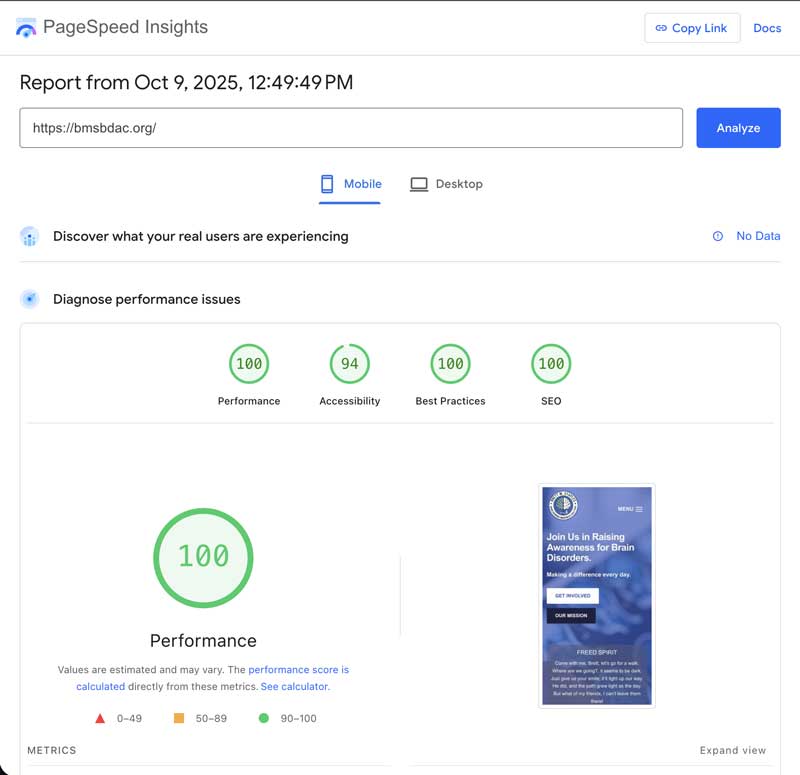Select the small Performance score gauge
Image resolution: width=800 pixels, height=775 pixels.
[x=249, y=364]
